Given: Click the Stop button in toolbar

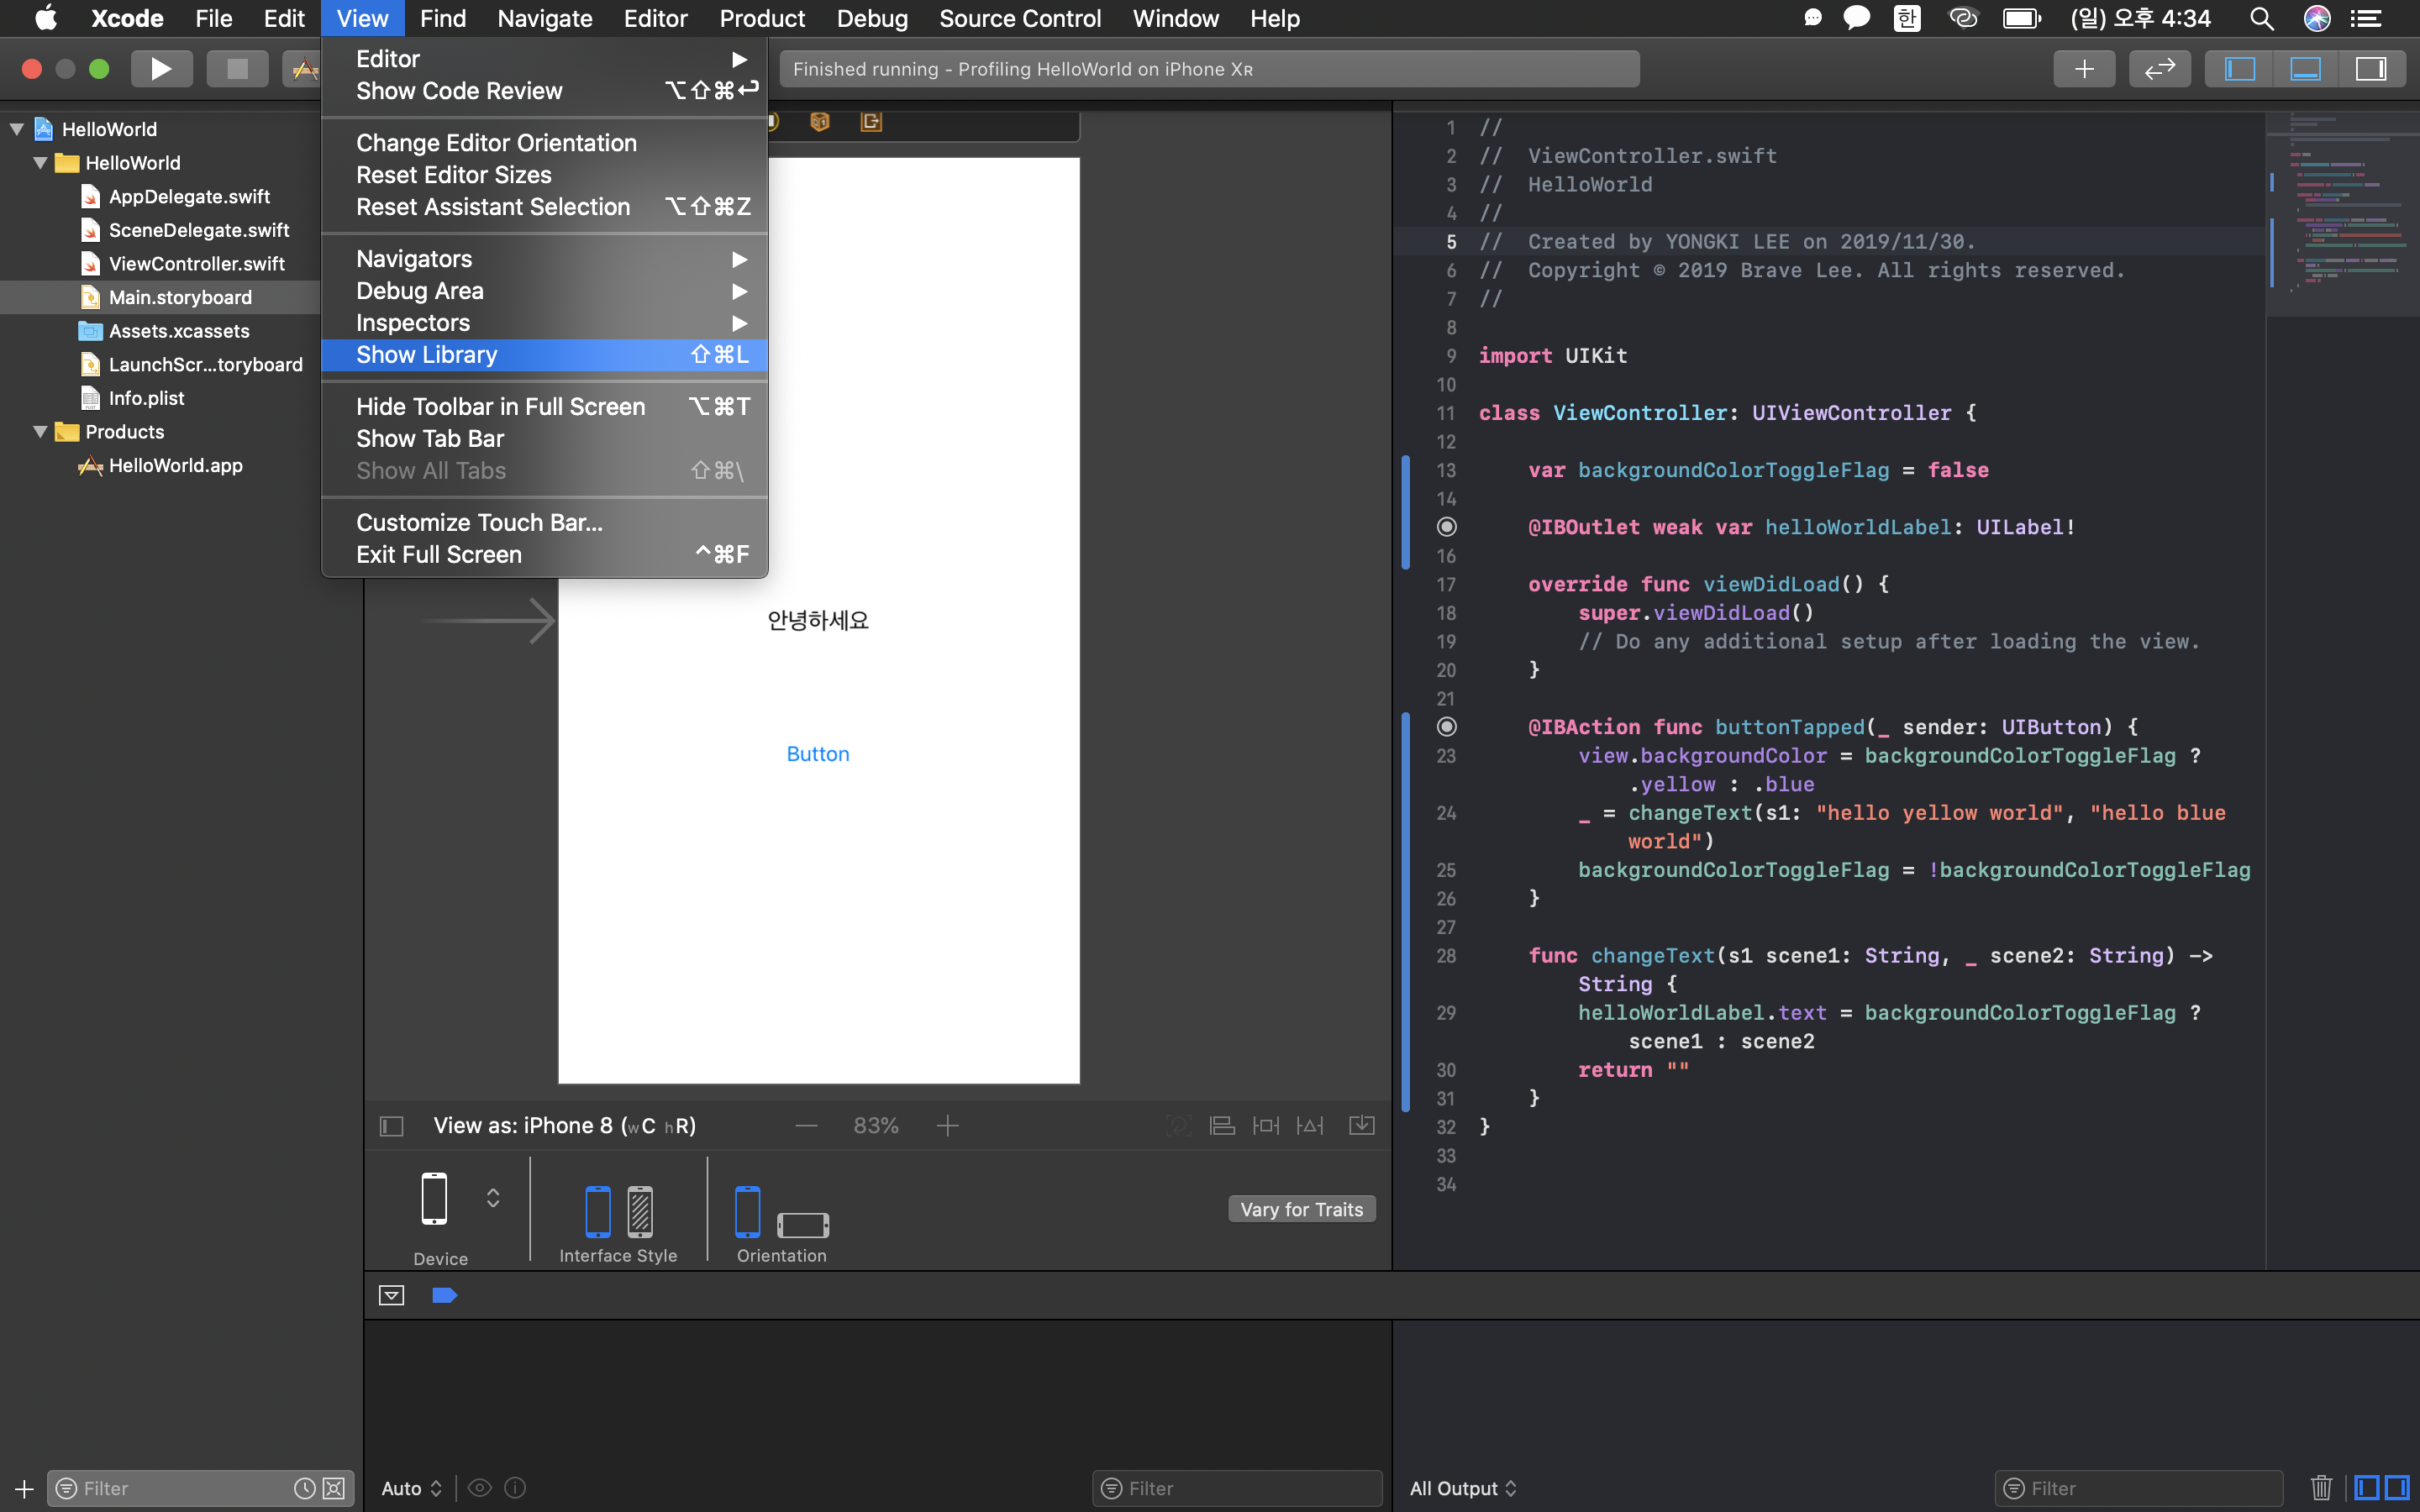Looking at the screenshot, I should tap(237, 69).
